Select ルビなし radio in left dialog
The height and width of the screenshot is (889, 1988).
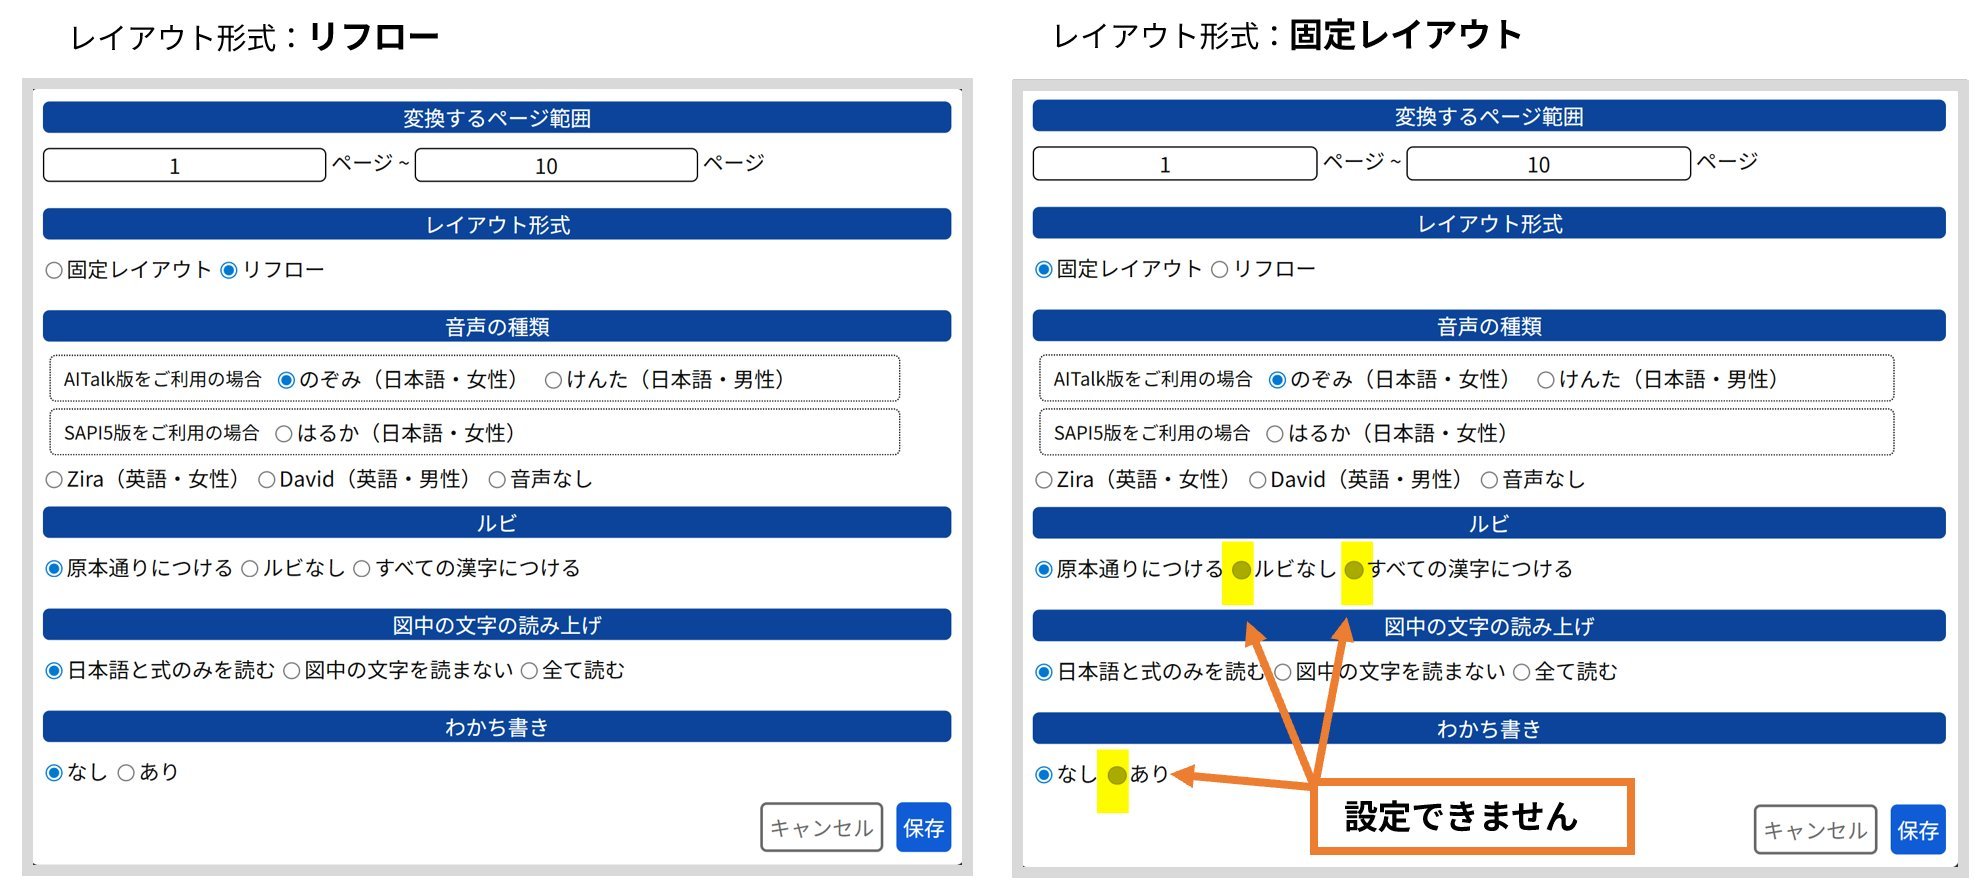pyautogui.click(x=250, y=570)
